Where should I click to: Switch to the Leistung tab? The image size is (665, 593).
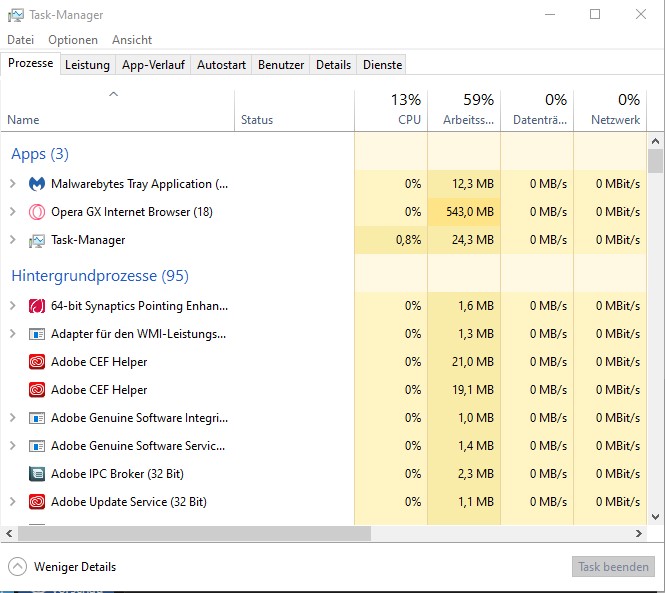click(87, 65)
